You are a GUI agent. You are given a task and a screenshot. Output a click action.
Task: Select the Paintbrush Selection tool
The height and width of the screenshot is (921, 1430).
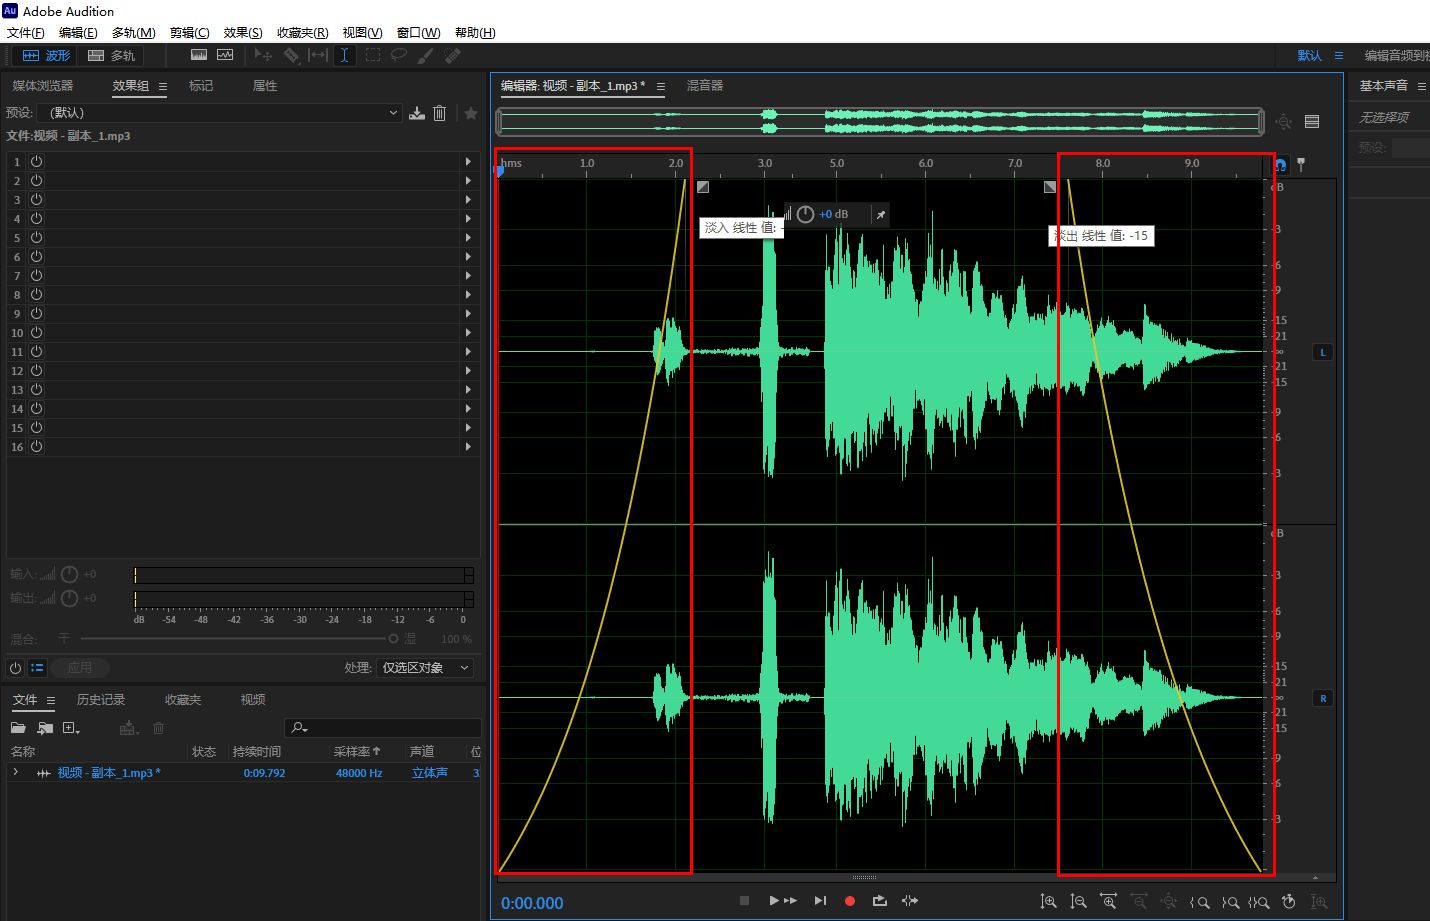[426, 55]
